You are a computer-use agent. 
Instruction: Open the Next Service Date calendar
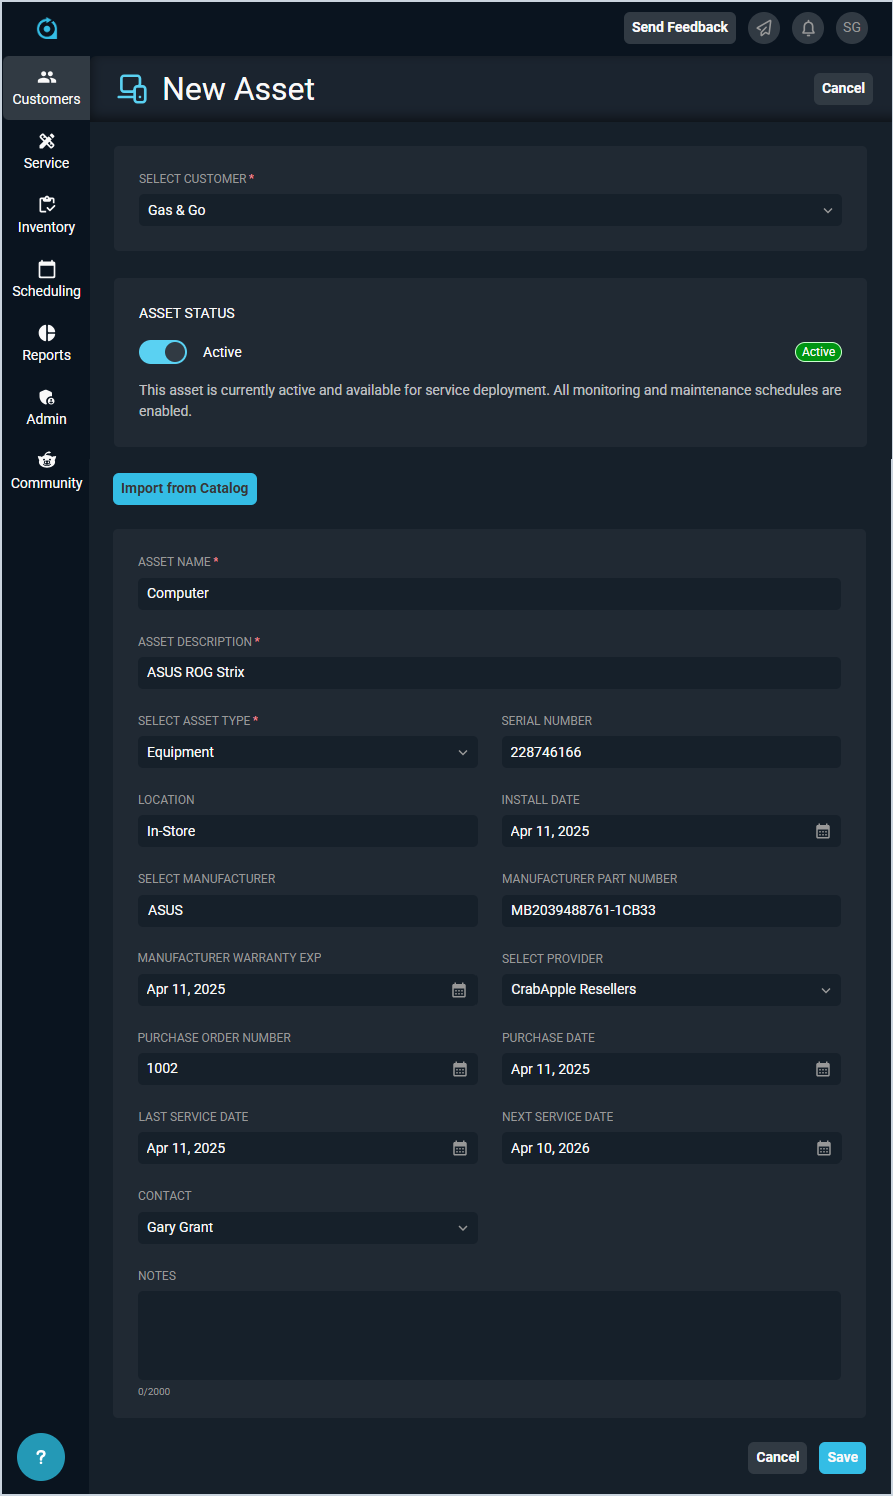823,1148
